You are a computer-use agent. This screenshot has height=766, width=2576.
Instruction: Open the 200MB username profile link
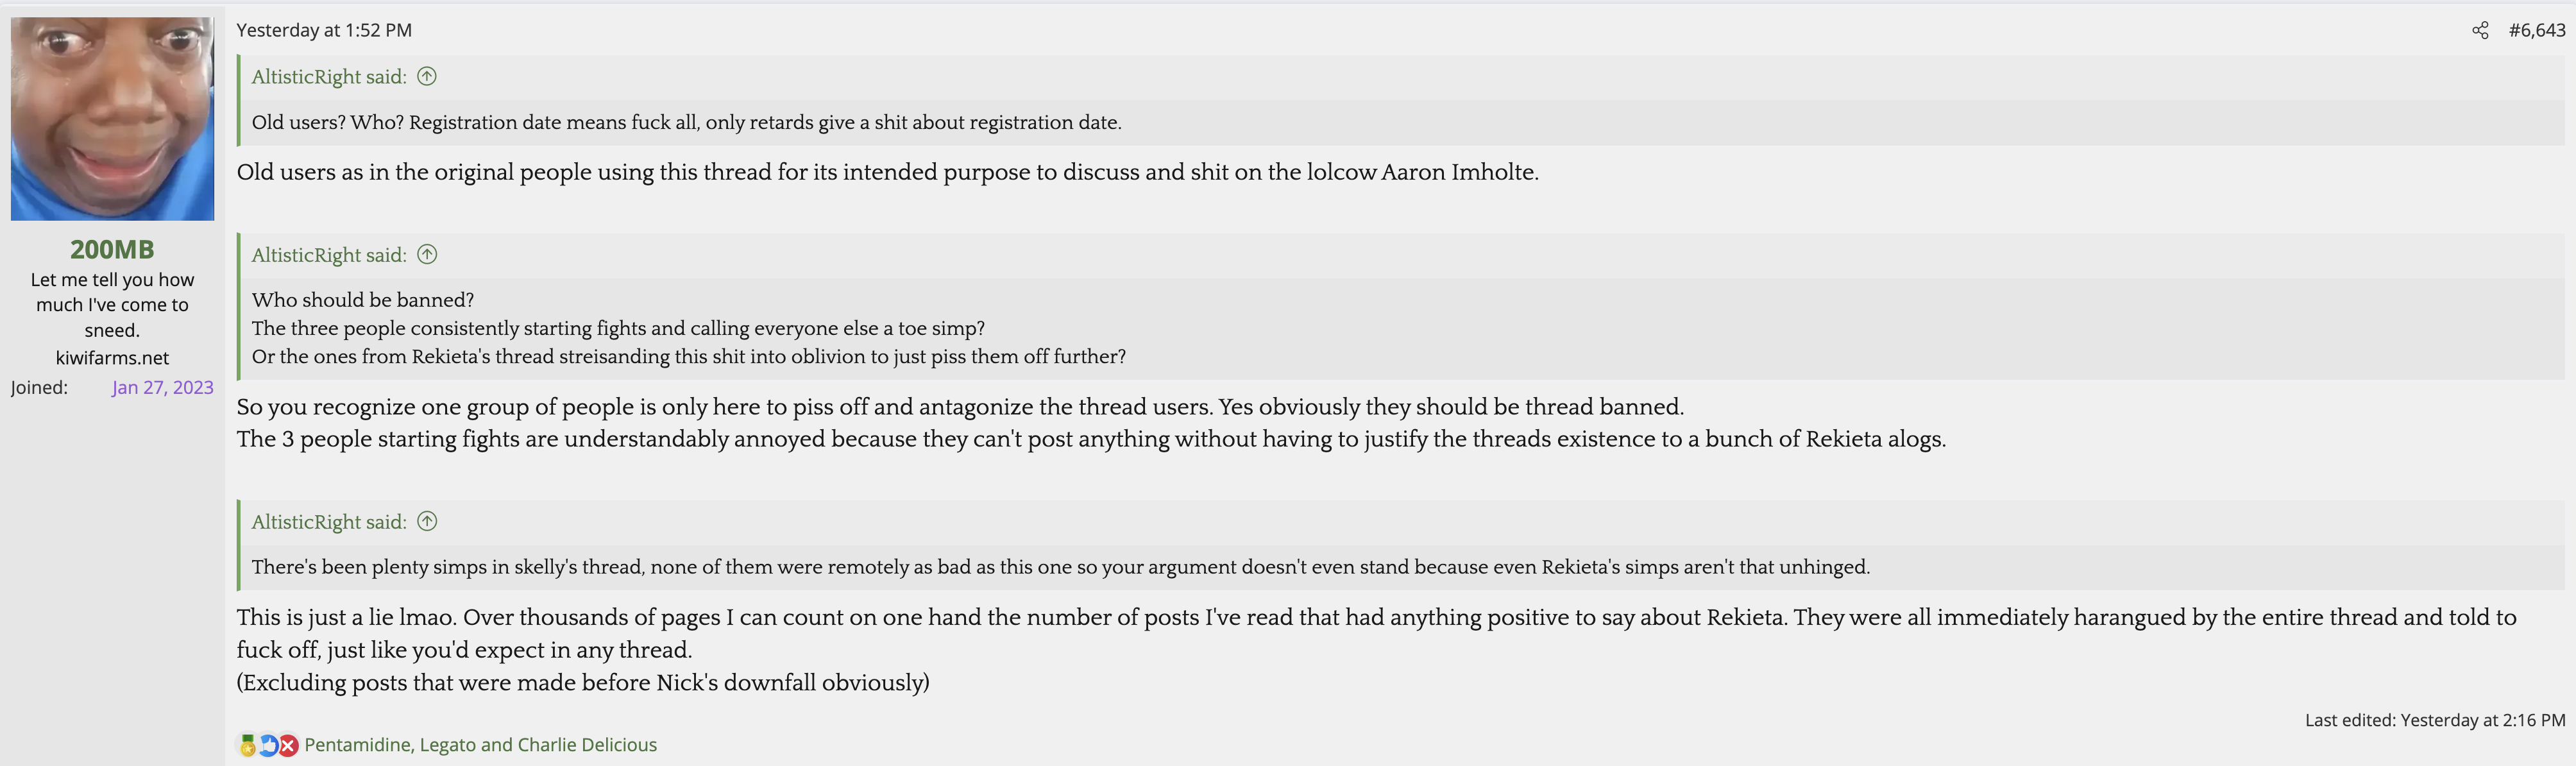pyautogui.click(x=112, y=249)
